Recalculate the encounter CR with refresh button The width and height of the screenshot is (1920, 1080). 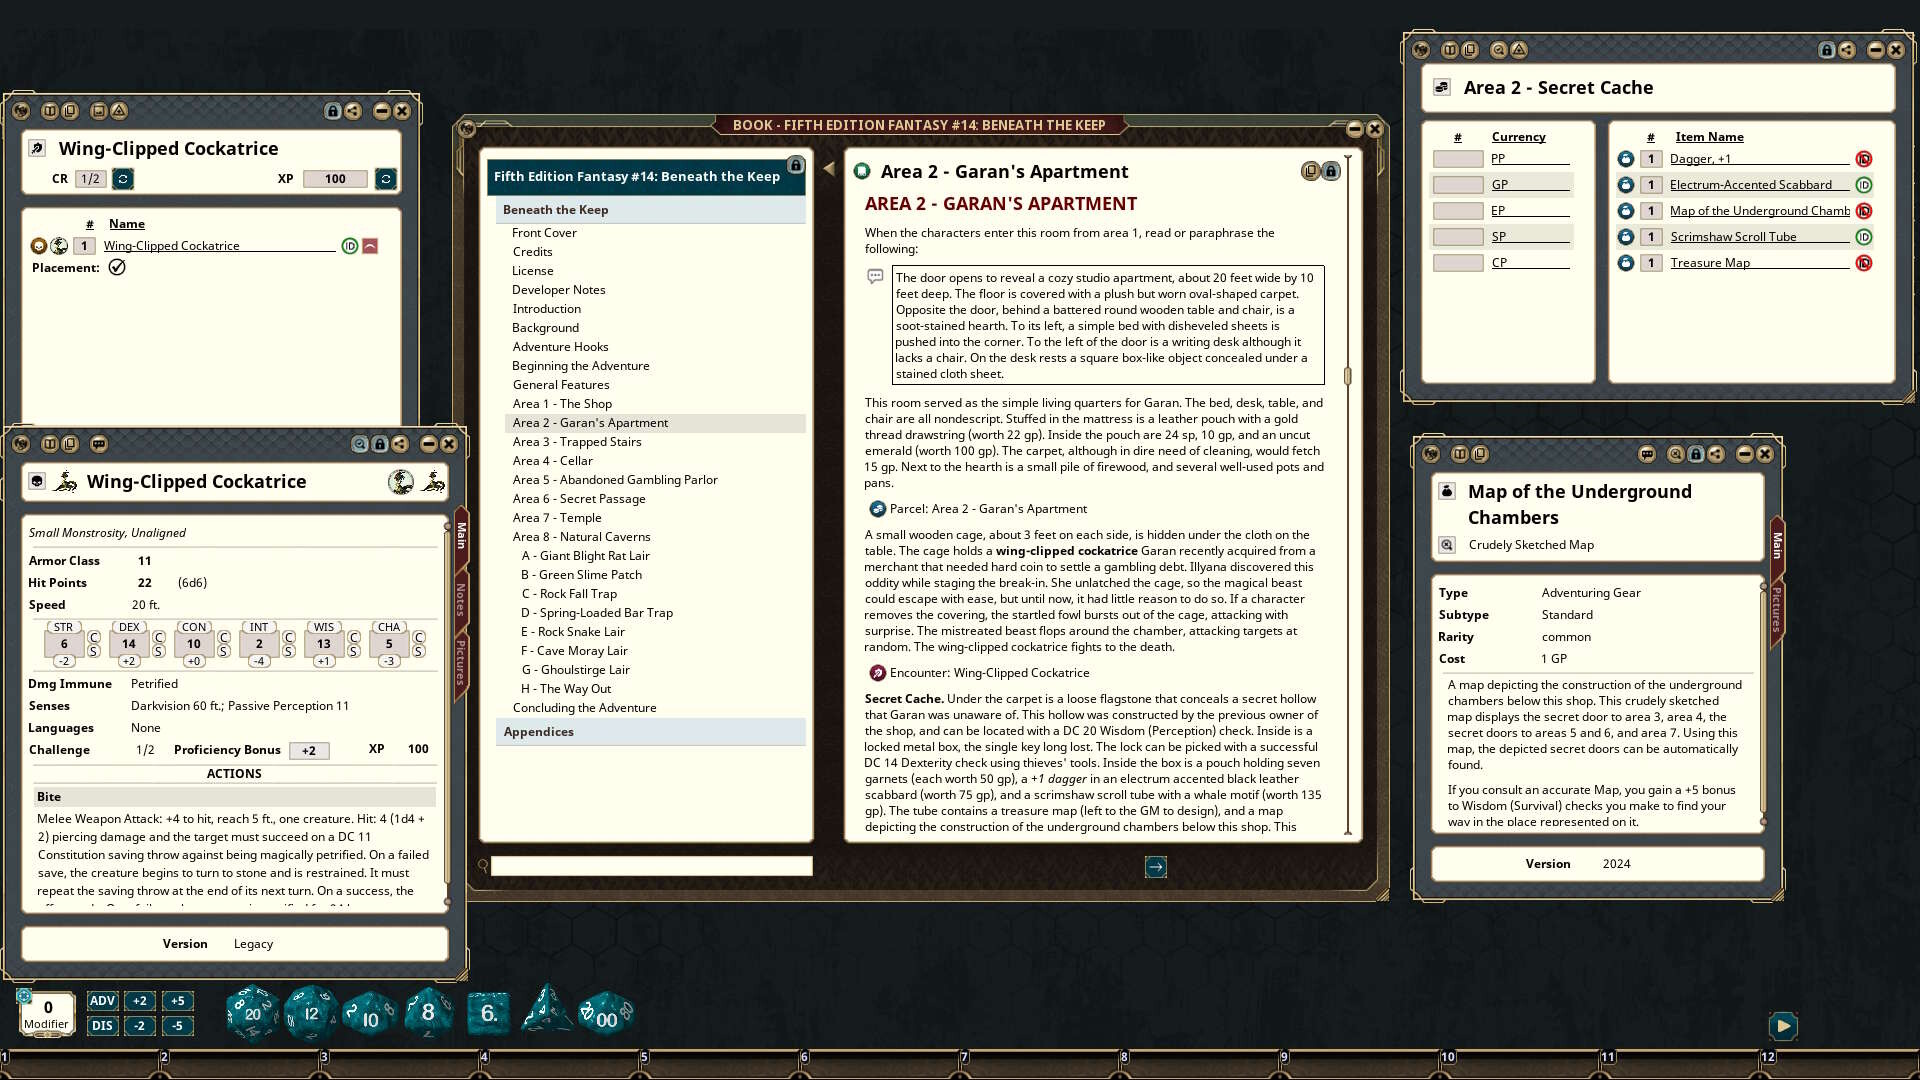[123, 179]
